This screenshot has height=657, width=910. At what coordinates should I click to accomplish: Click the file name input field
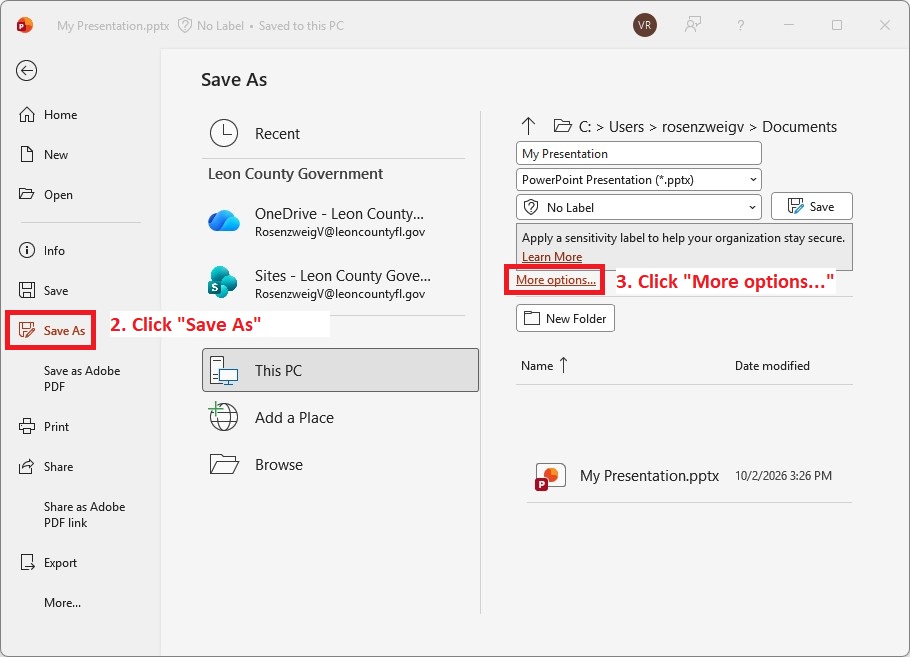tap(638, 154)
